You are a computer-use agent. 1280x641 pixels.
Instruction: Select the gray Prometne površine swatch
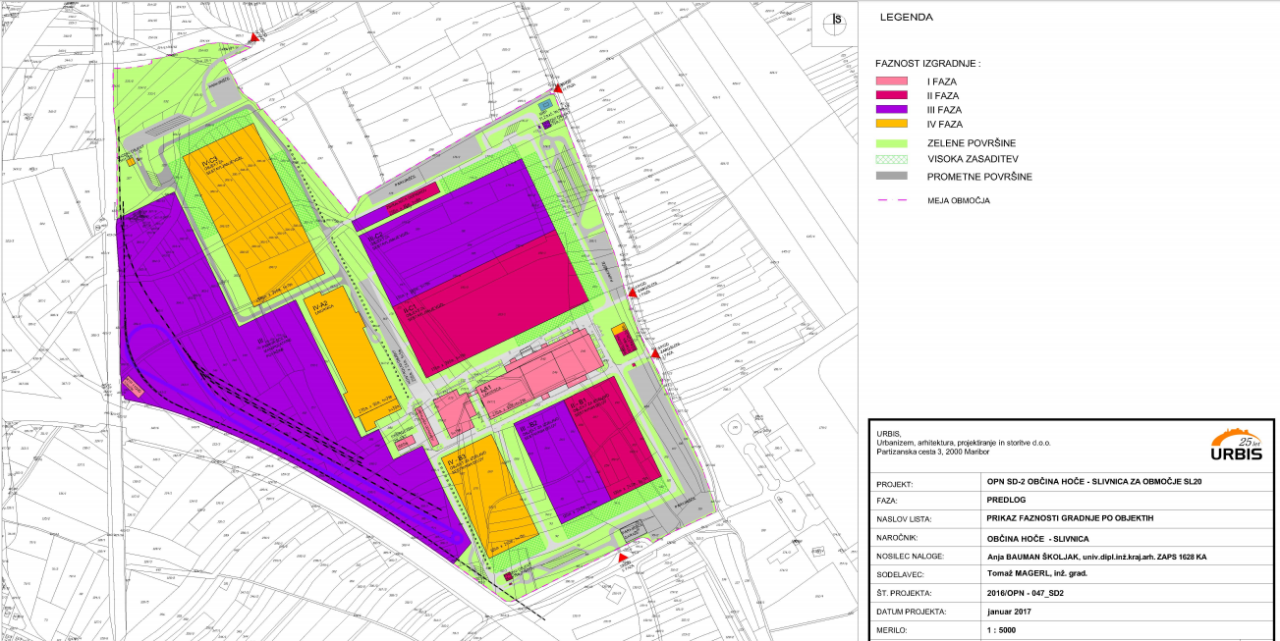pos(891,176)
